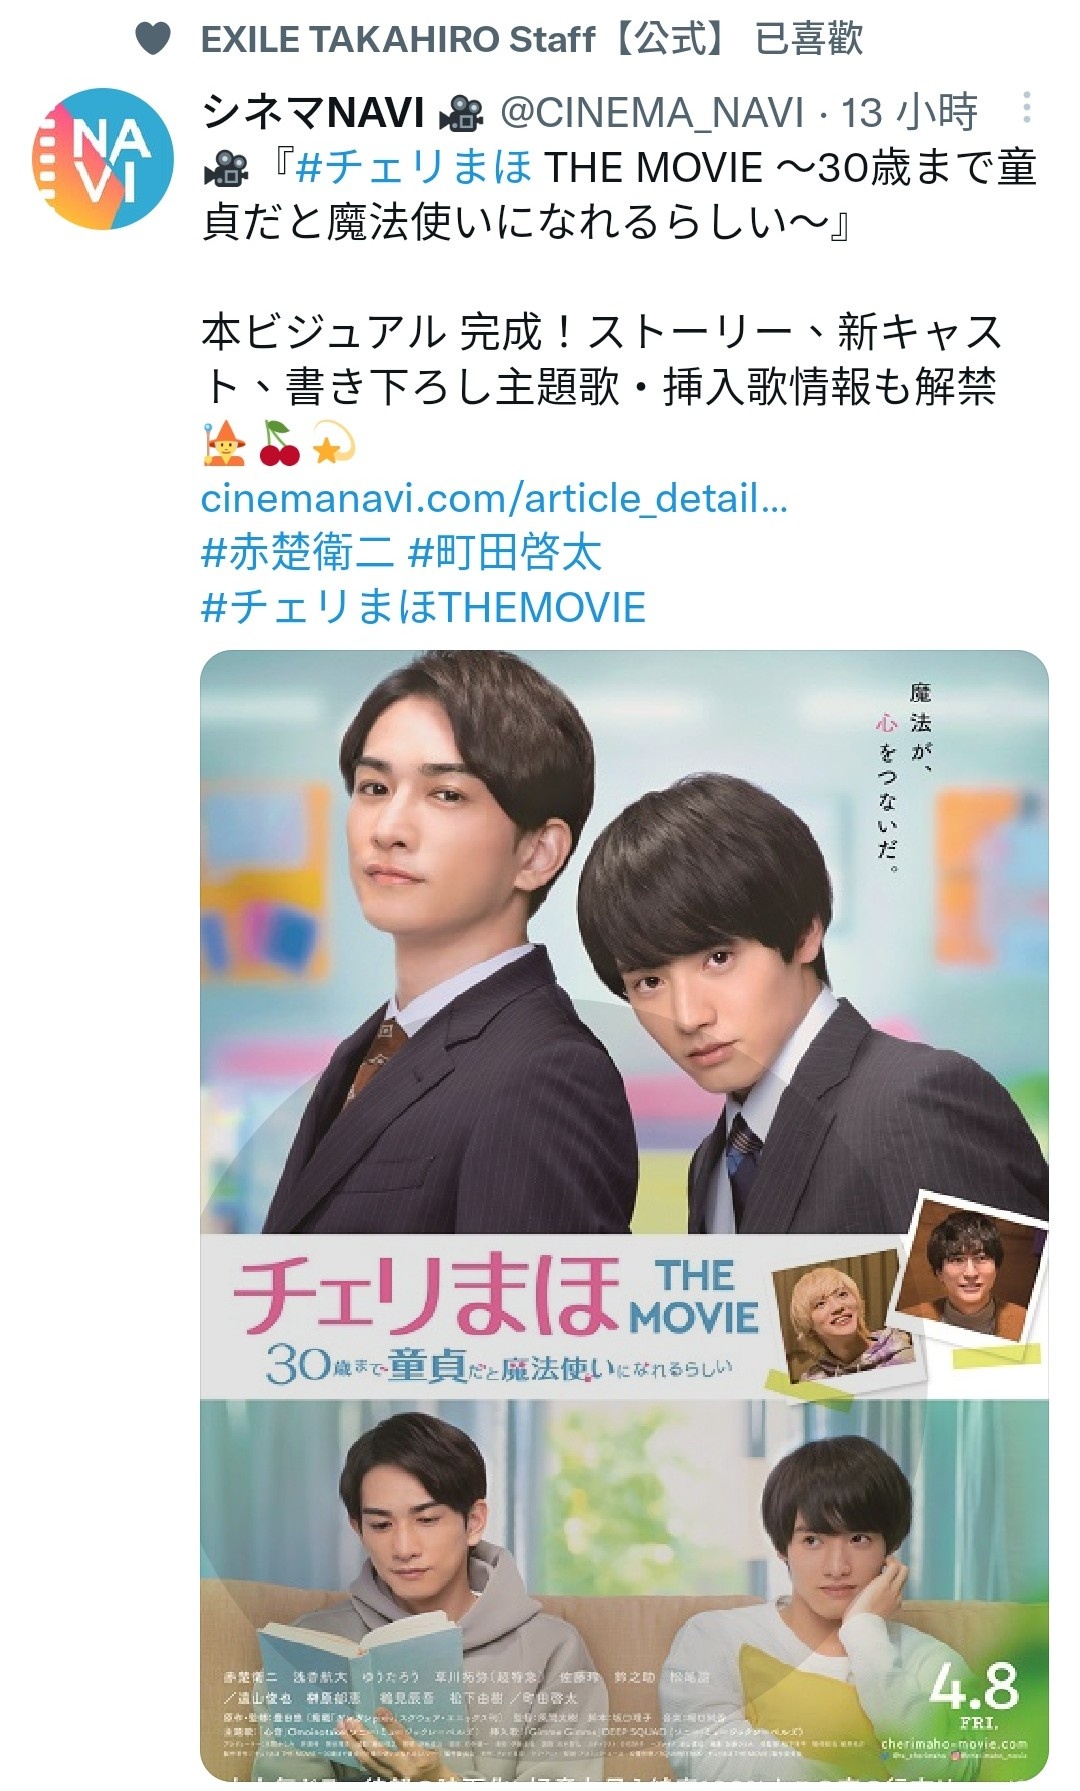Viewport: 1080px width, 1791px height.
Task: Tap the 13 小時 timestamp
Action: click(x=908, y=112)
